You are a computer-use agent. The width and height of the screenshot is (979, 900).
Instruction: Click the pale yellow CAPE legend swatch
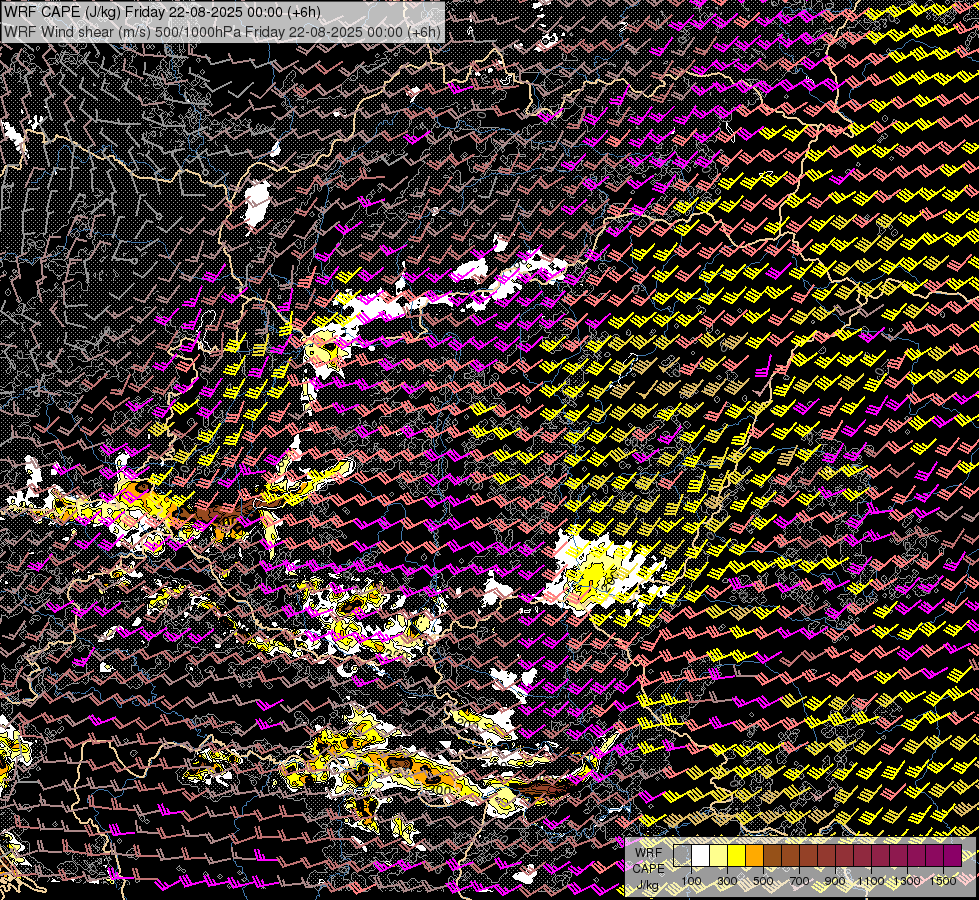[719, 855]
